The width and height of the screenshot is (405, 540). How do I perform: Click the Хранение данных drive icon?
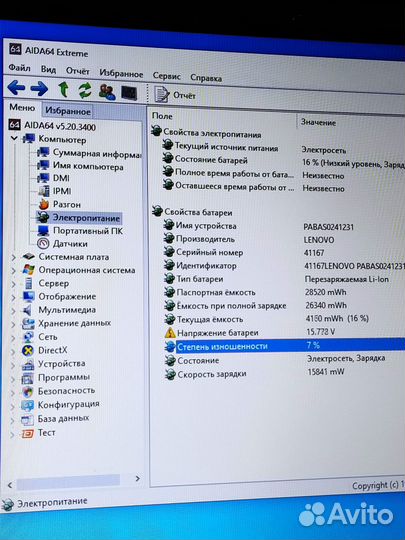click(x=28, y=323)
